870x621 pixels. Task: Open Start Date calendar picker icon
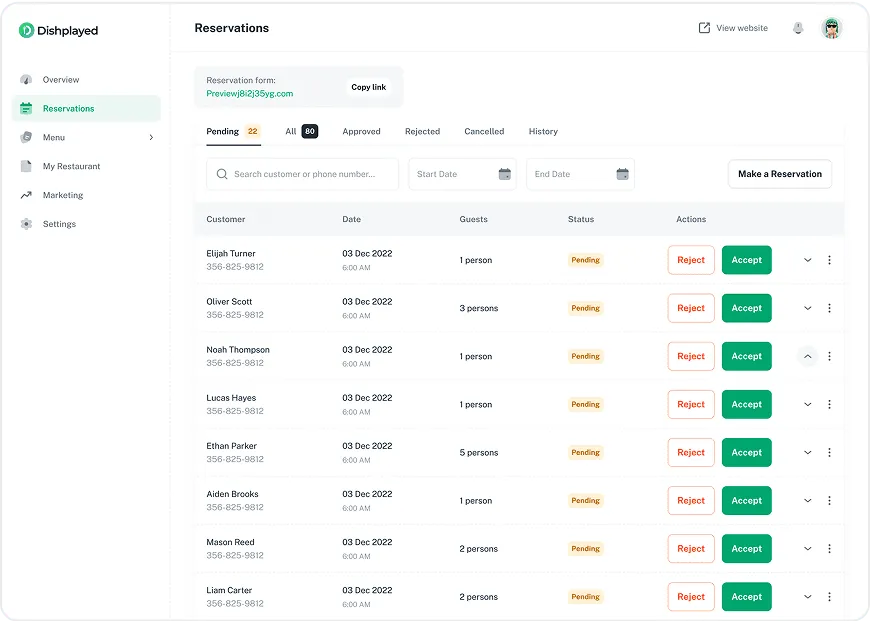click(504, 174)
